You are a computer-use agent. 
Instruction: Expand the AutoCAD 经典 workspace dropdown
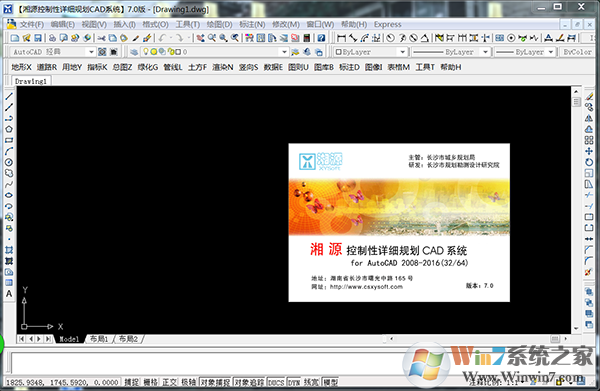(x=91, y=52)
